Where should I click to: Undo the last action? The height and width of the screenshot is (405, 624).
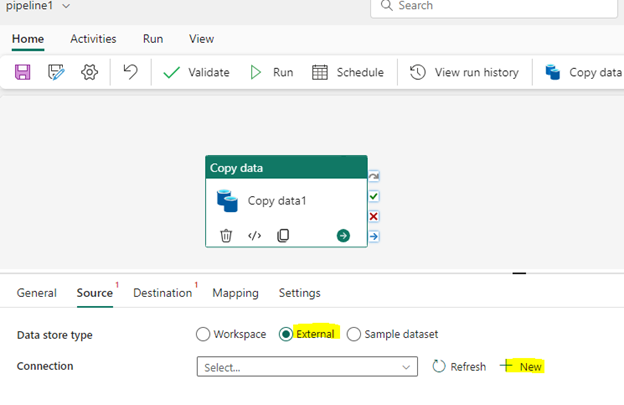pyautogui.click(x=131, y=72)
